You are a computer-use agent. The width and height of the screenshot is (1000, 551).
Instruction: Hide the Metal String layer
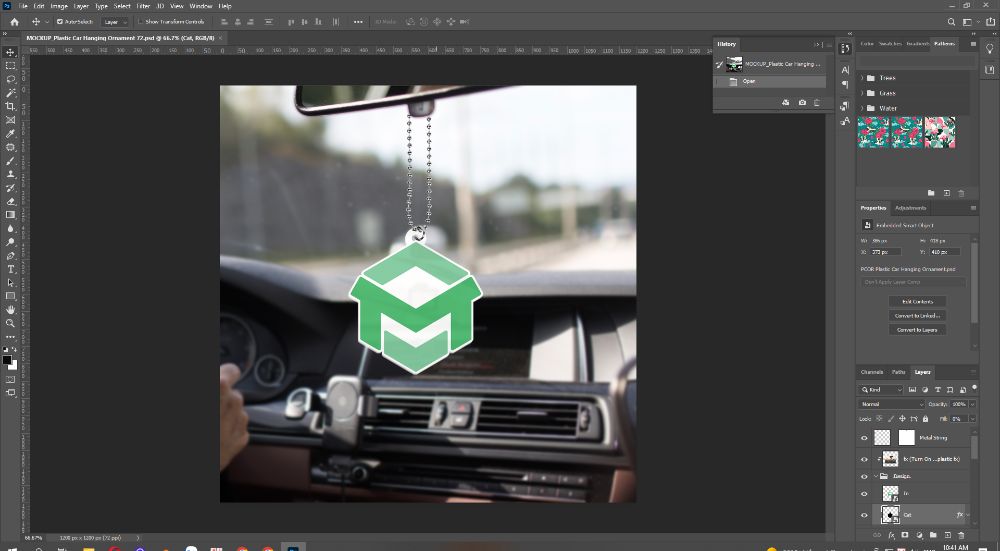864,438
